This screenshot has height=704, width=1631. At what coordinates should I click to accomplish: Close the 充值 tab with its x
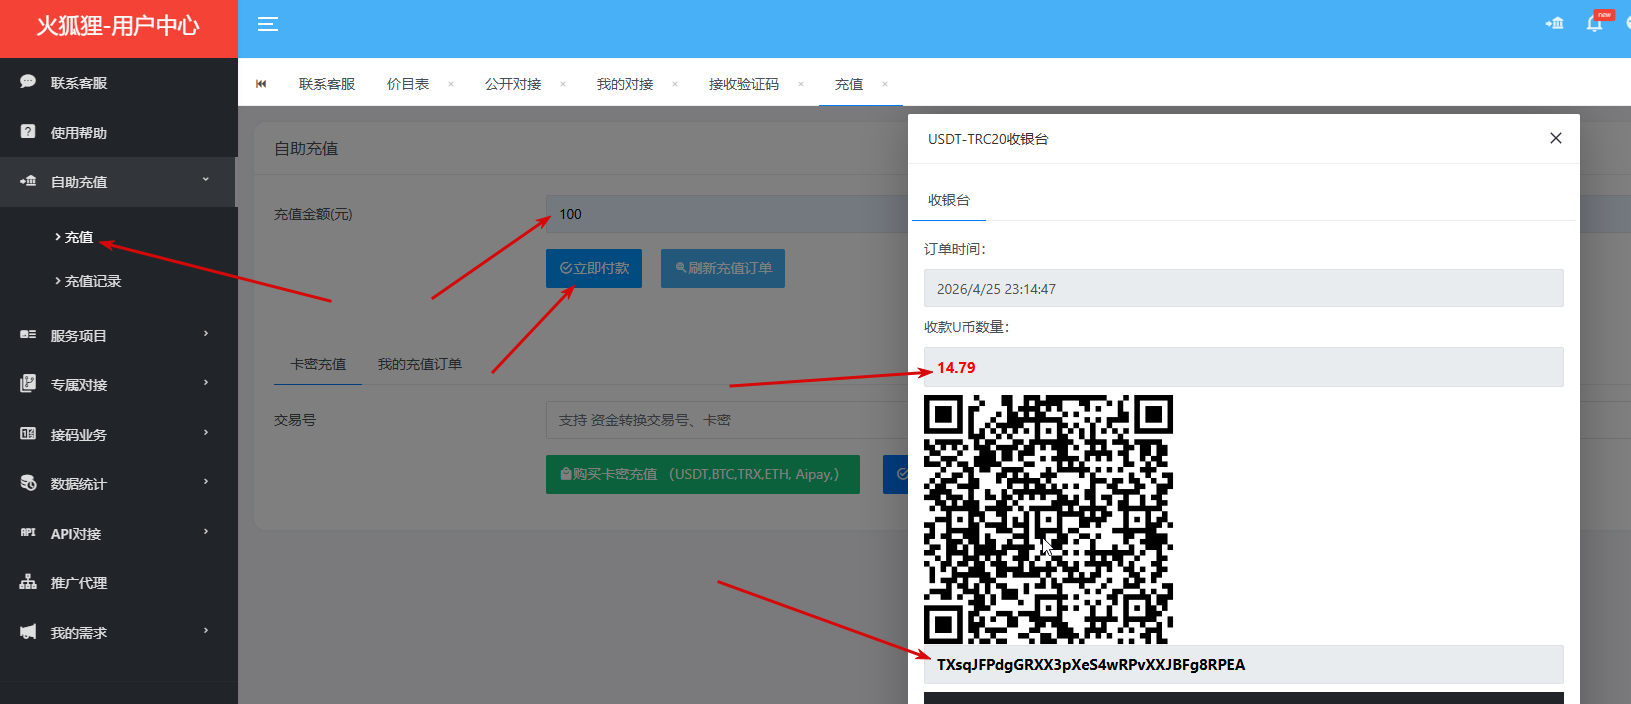pyautogui.click(x=885, y=84)
